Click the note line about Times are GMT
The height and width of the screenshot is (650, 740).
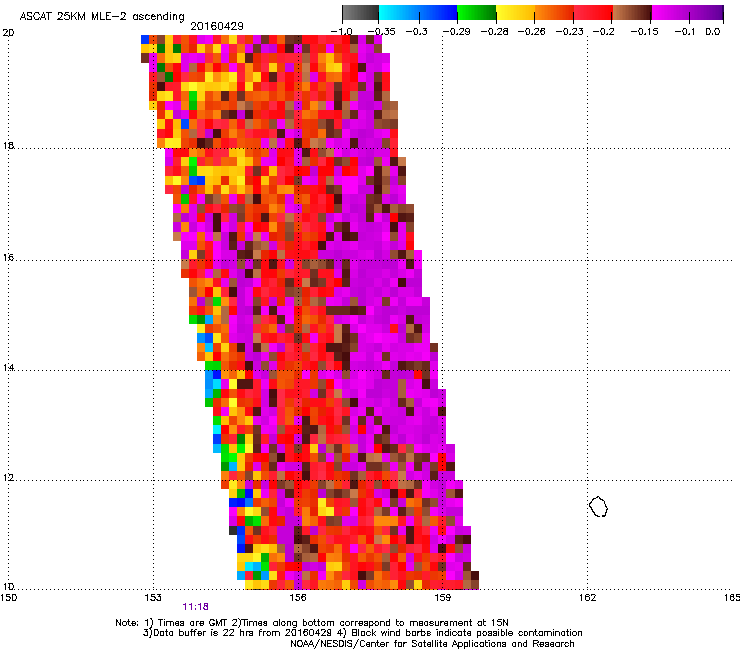point(312,623)
